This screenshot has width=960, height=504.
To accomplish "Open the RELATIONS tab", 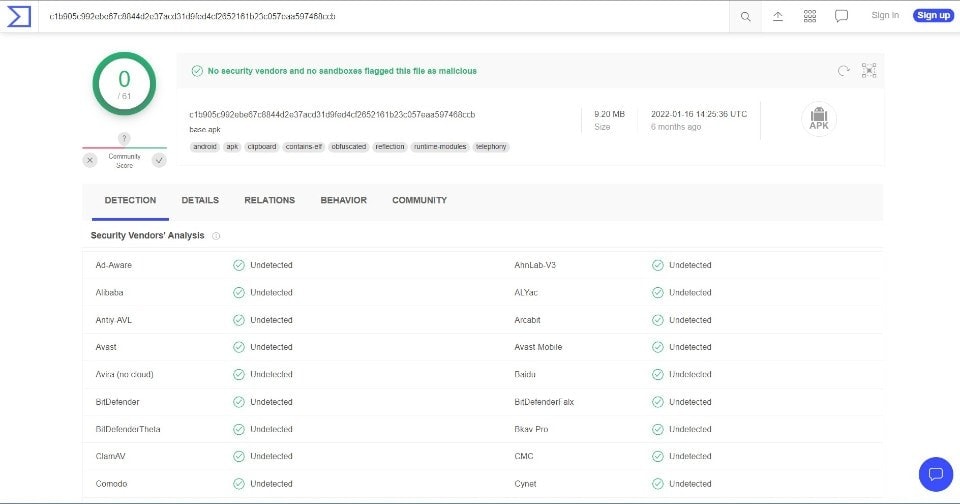I will (269, 200).
